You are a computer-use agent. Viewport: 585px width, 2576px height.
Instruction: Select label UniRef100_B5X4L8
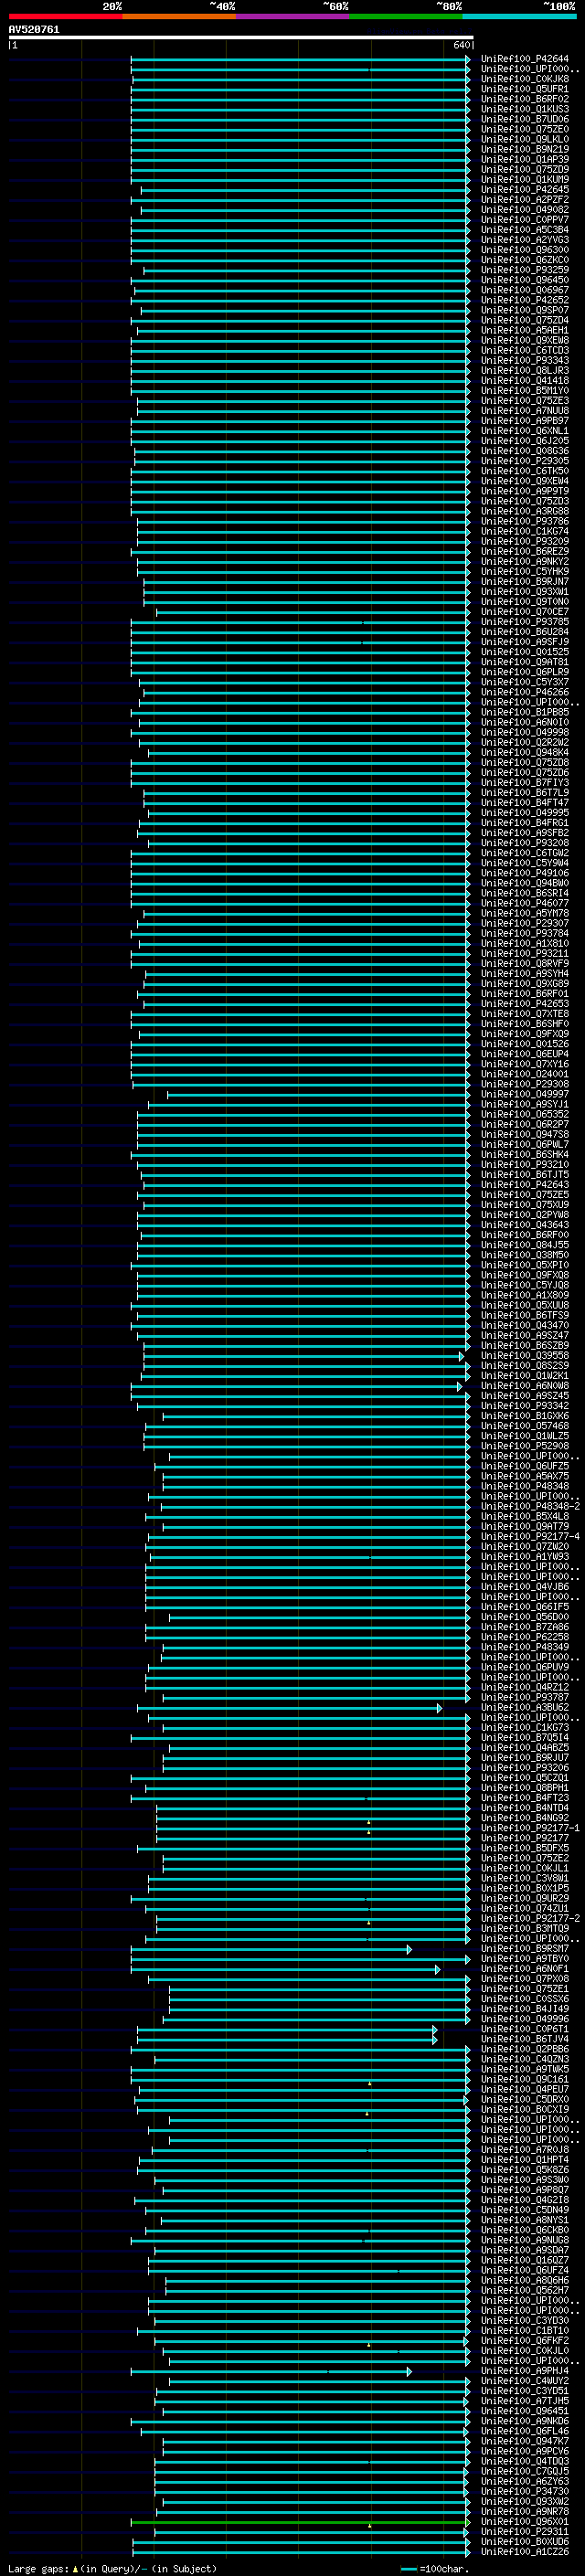[x=525, y=1516]
